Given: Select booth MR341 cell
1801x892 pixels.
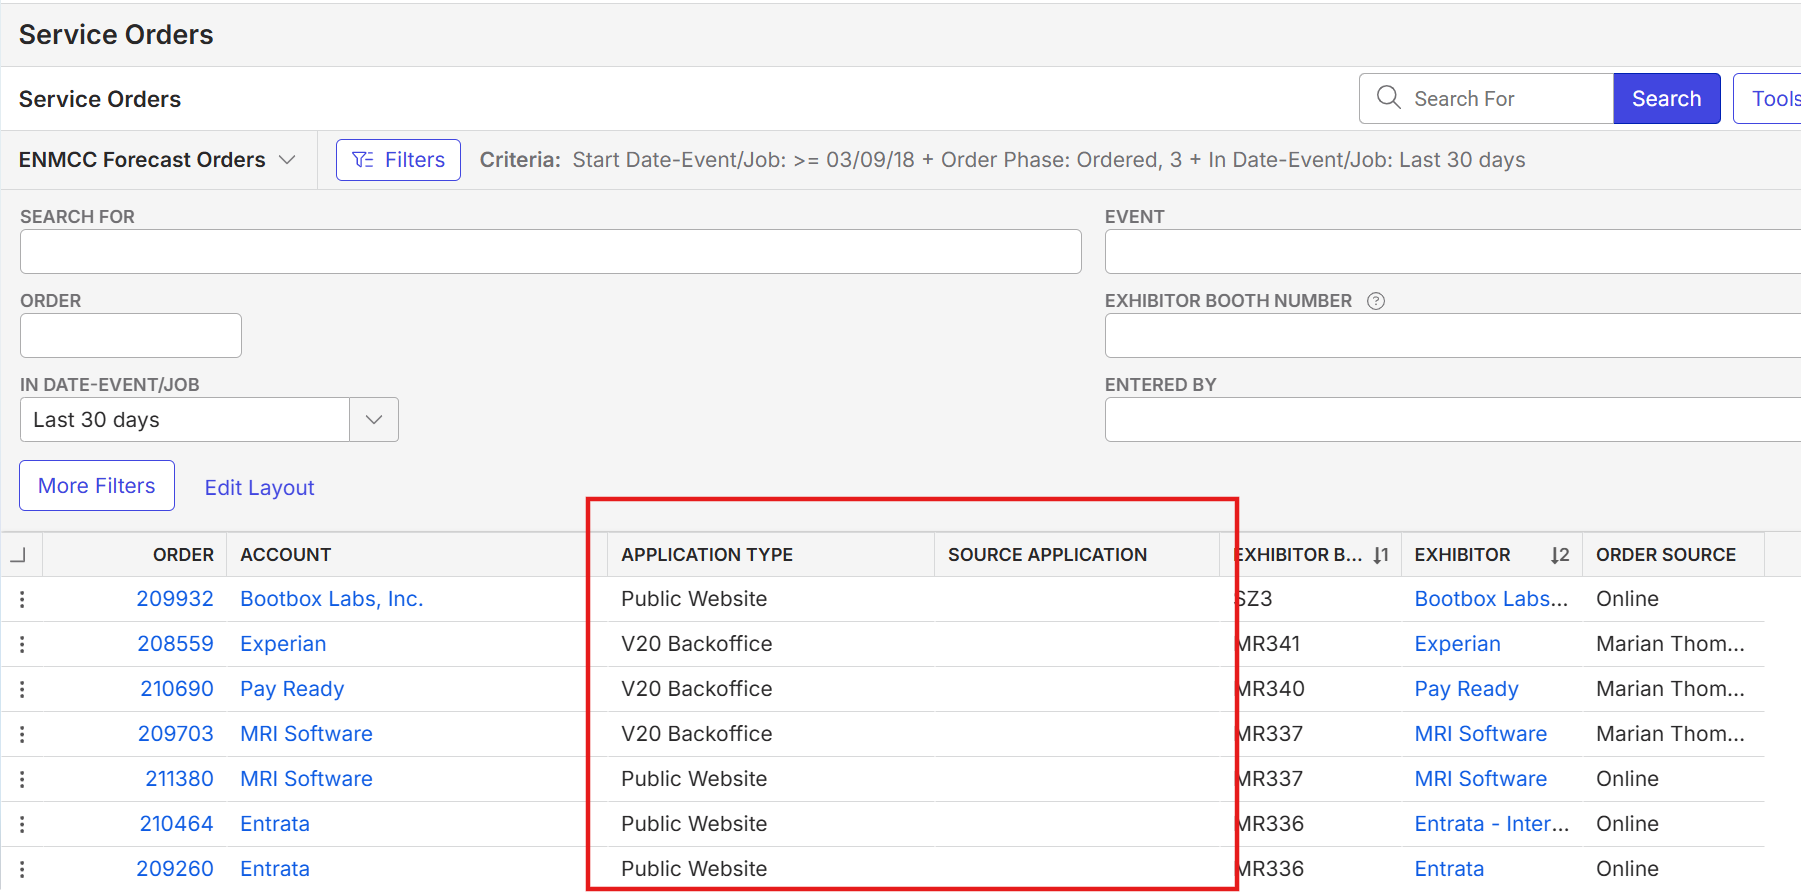Looking at the screenshot, I should (1268, 644).
